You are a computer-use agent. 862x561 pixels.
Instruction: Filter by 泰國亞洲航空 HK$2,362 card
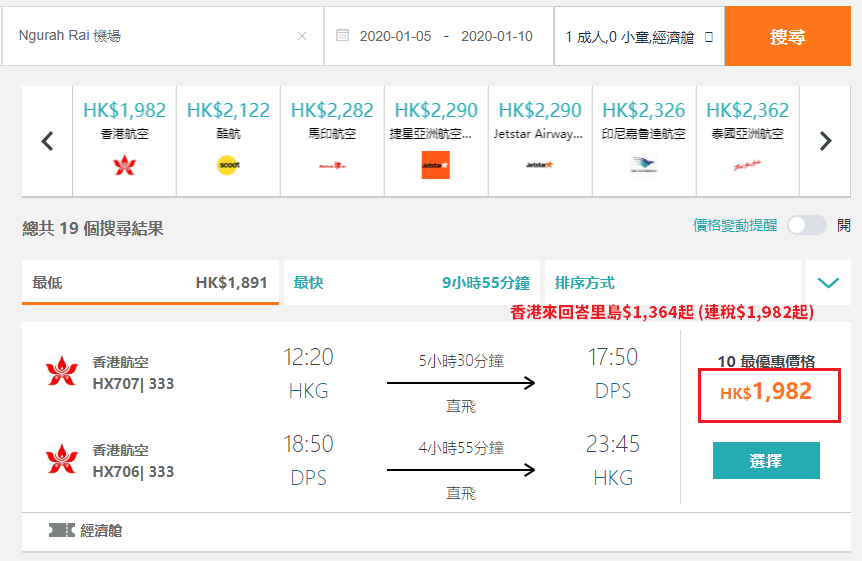click(748, 141)
